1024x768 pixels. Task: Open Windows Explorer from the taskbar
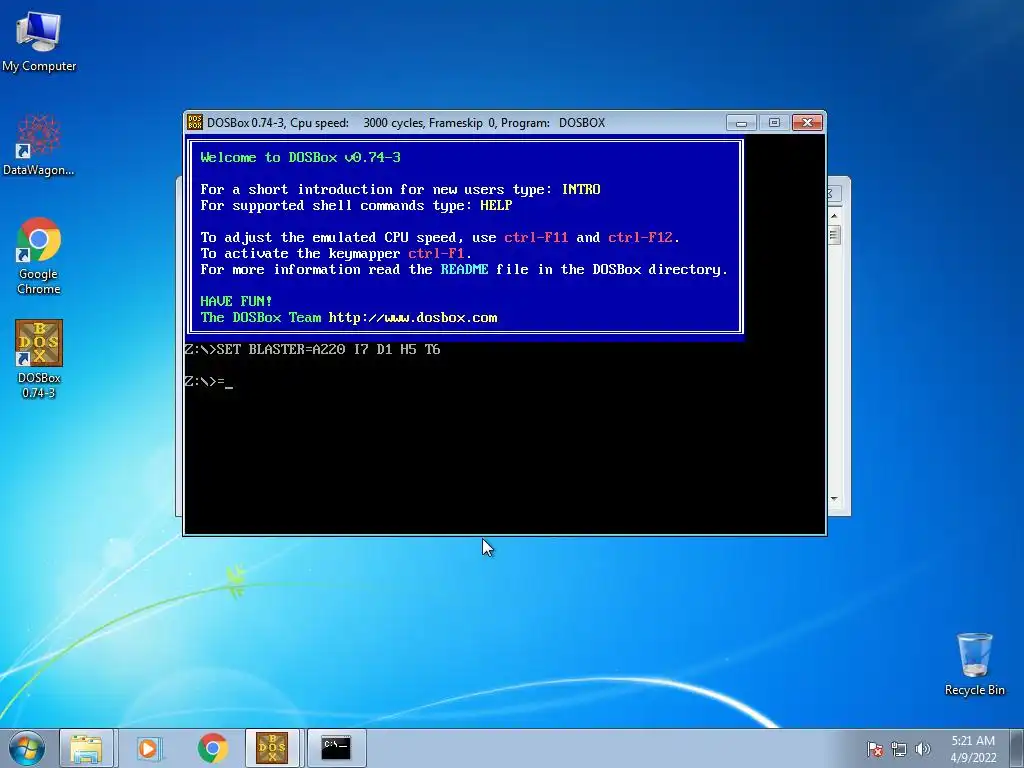pos(86,748)
